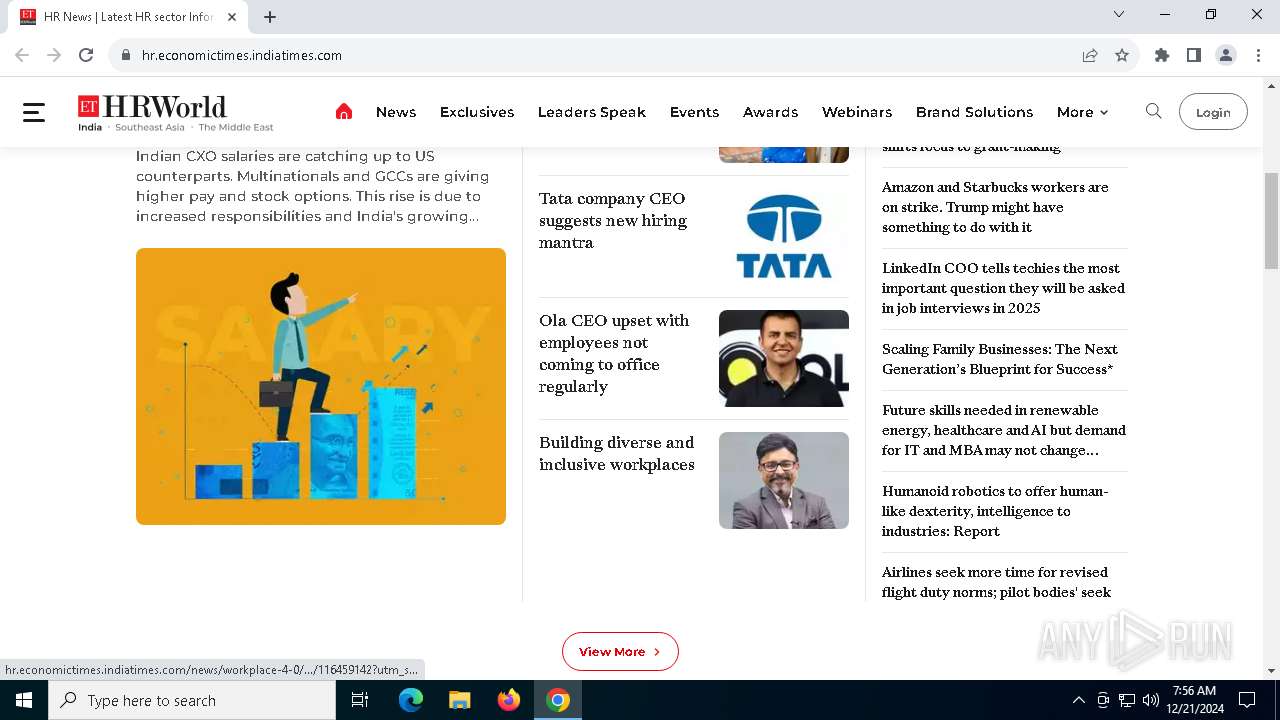Open LinkedIn COO job interviews 2025 article
The height and width of the screenshot is (720, 1280).
pos(1003,288)
